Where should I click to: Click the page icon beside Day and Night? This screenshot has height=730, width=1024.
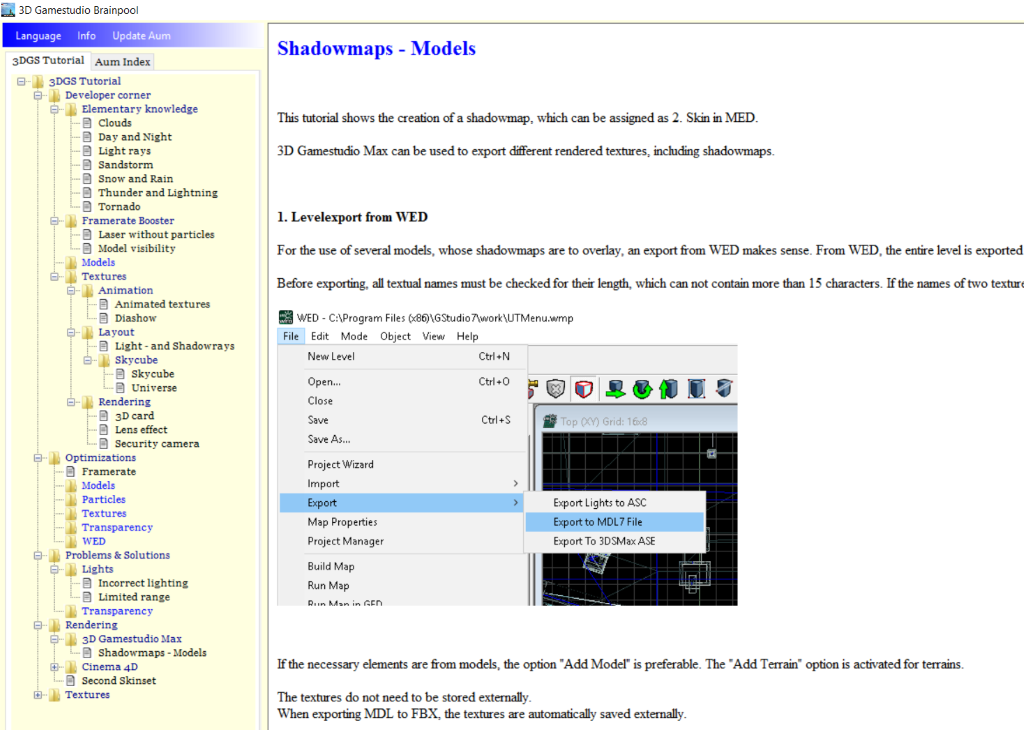click(87, 136)
